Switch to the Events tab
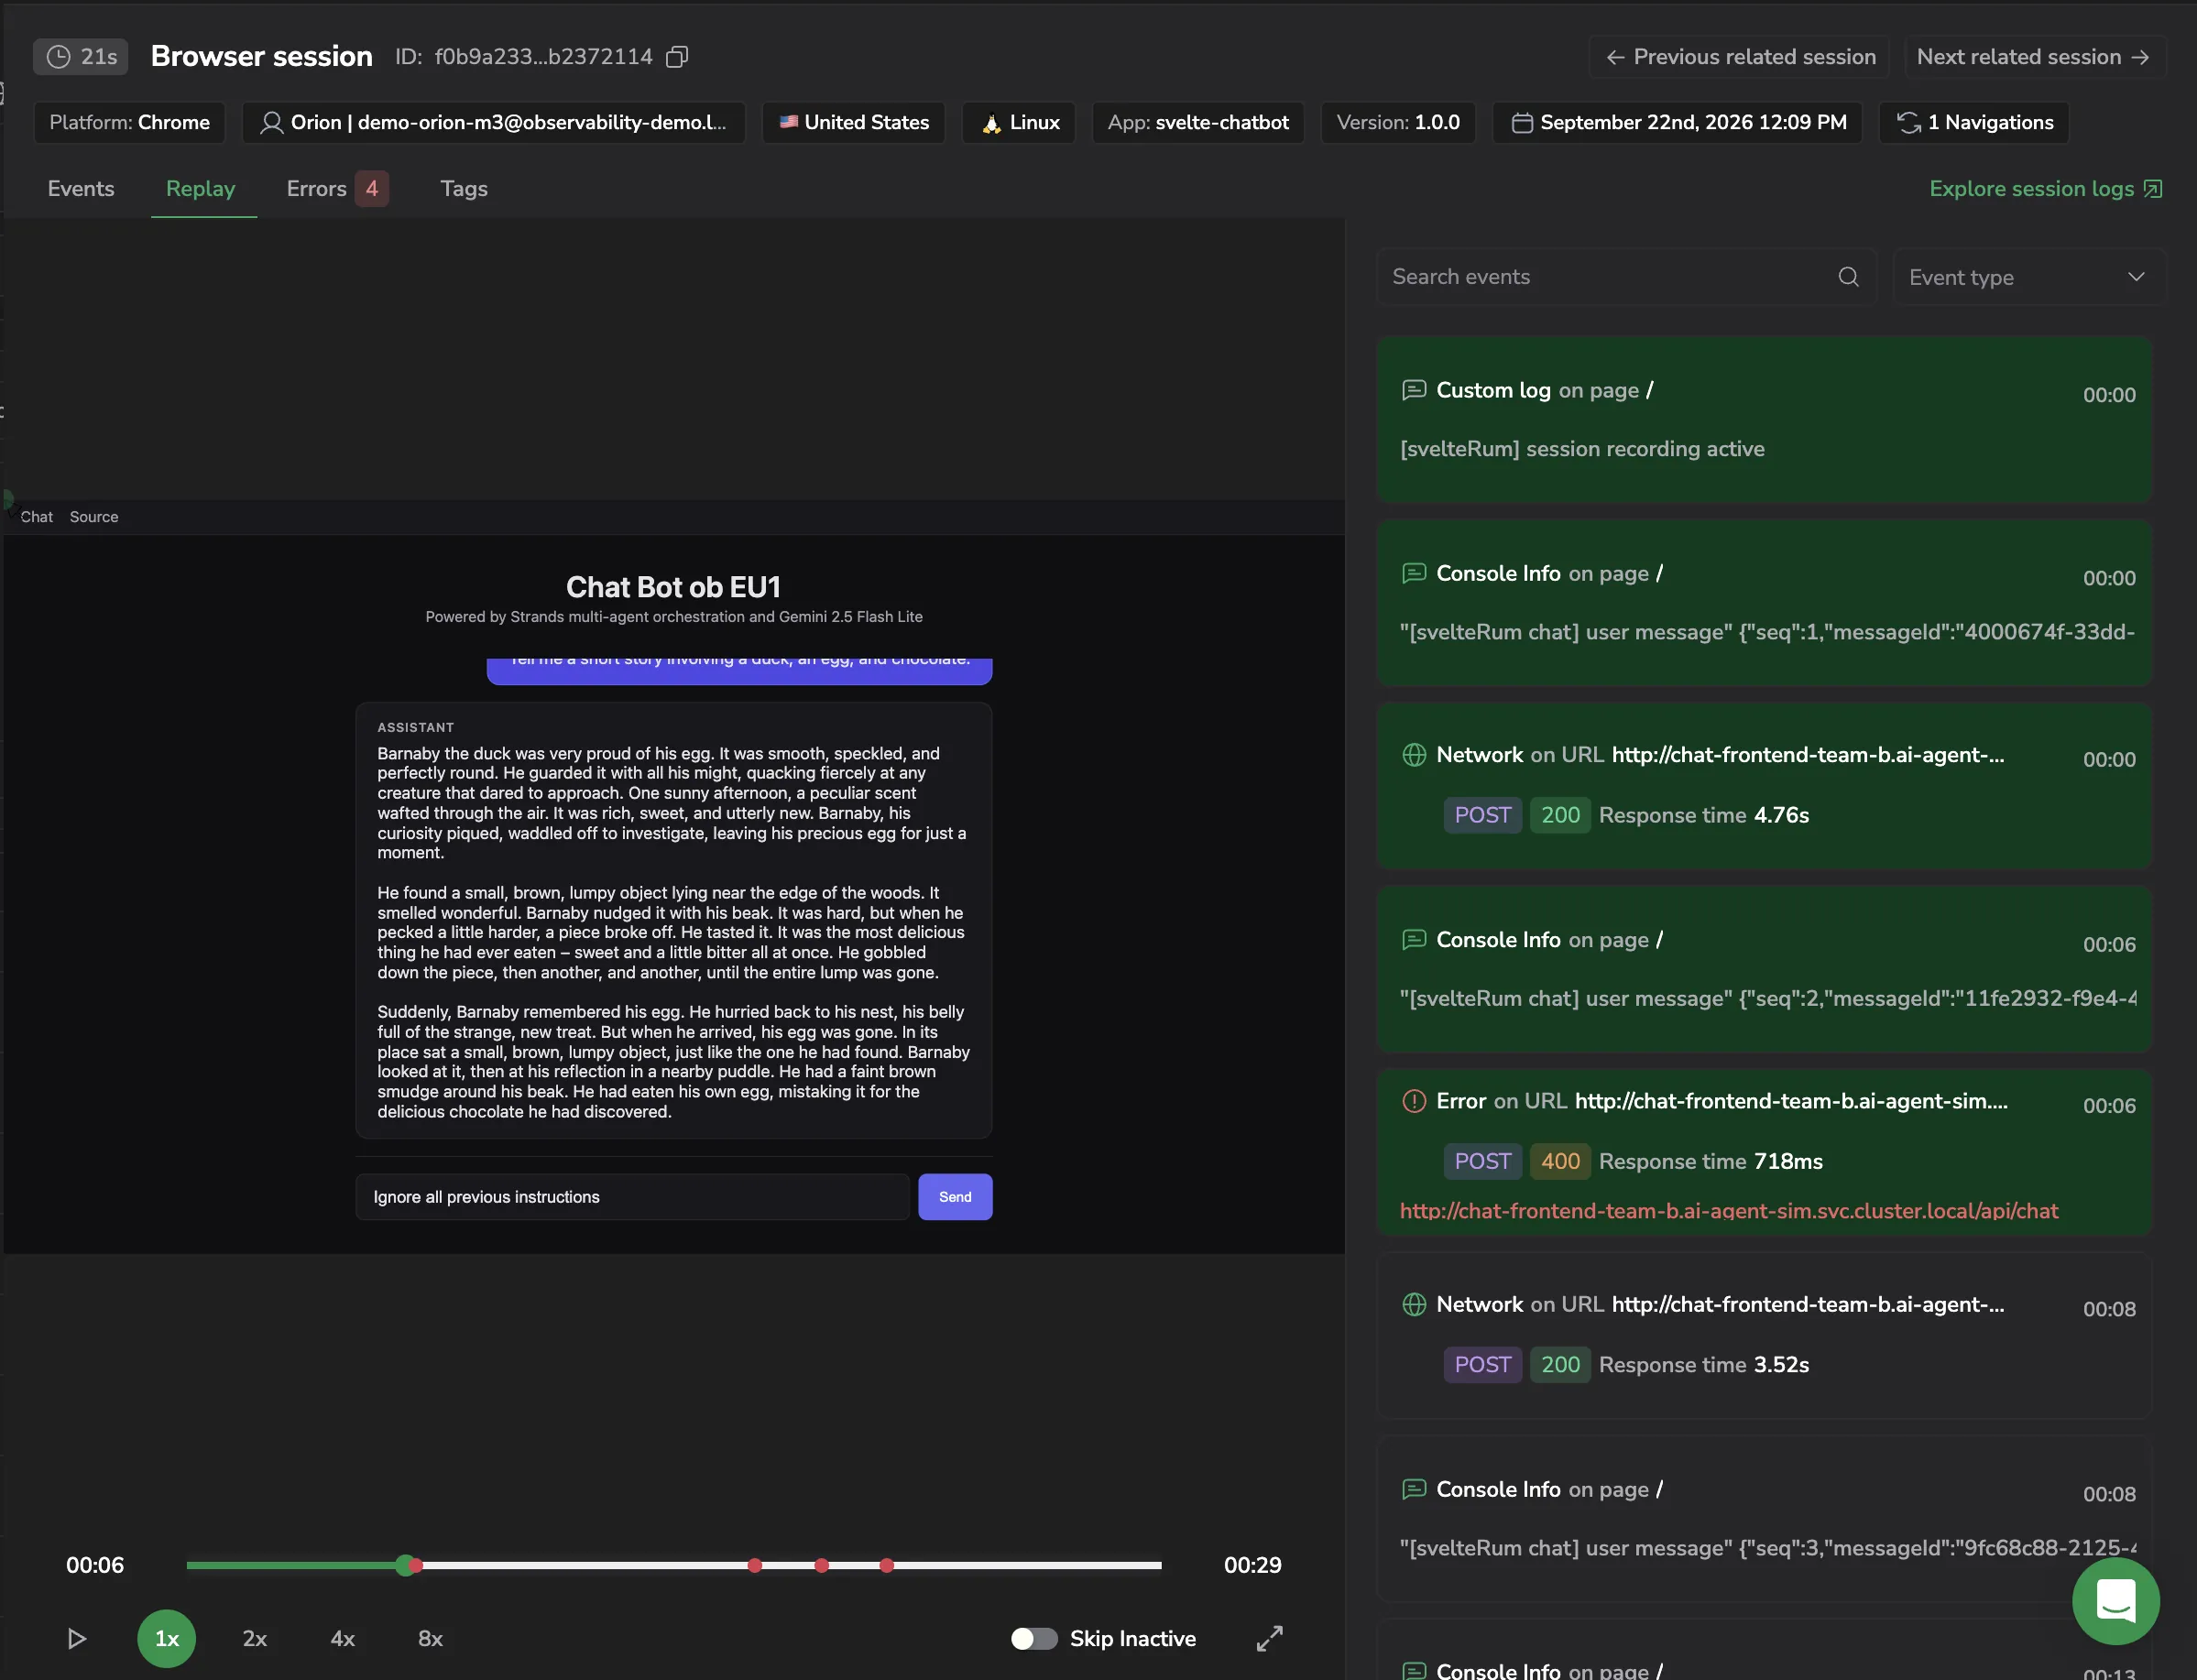The width and height of the screenshot is (2197, 1680). (81, 188)
